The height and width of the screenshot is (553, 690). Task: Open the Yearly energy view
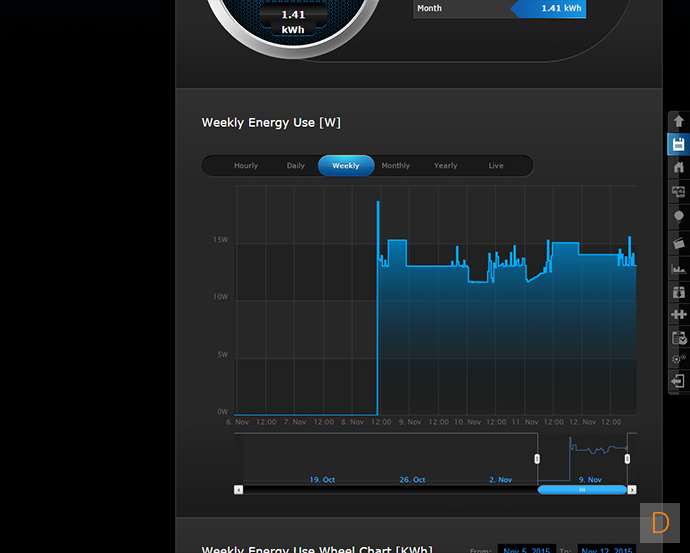[x=446, y=166]
